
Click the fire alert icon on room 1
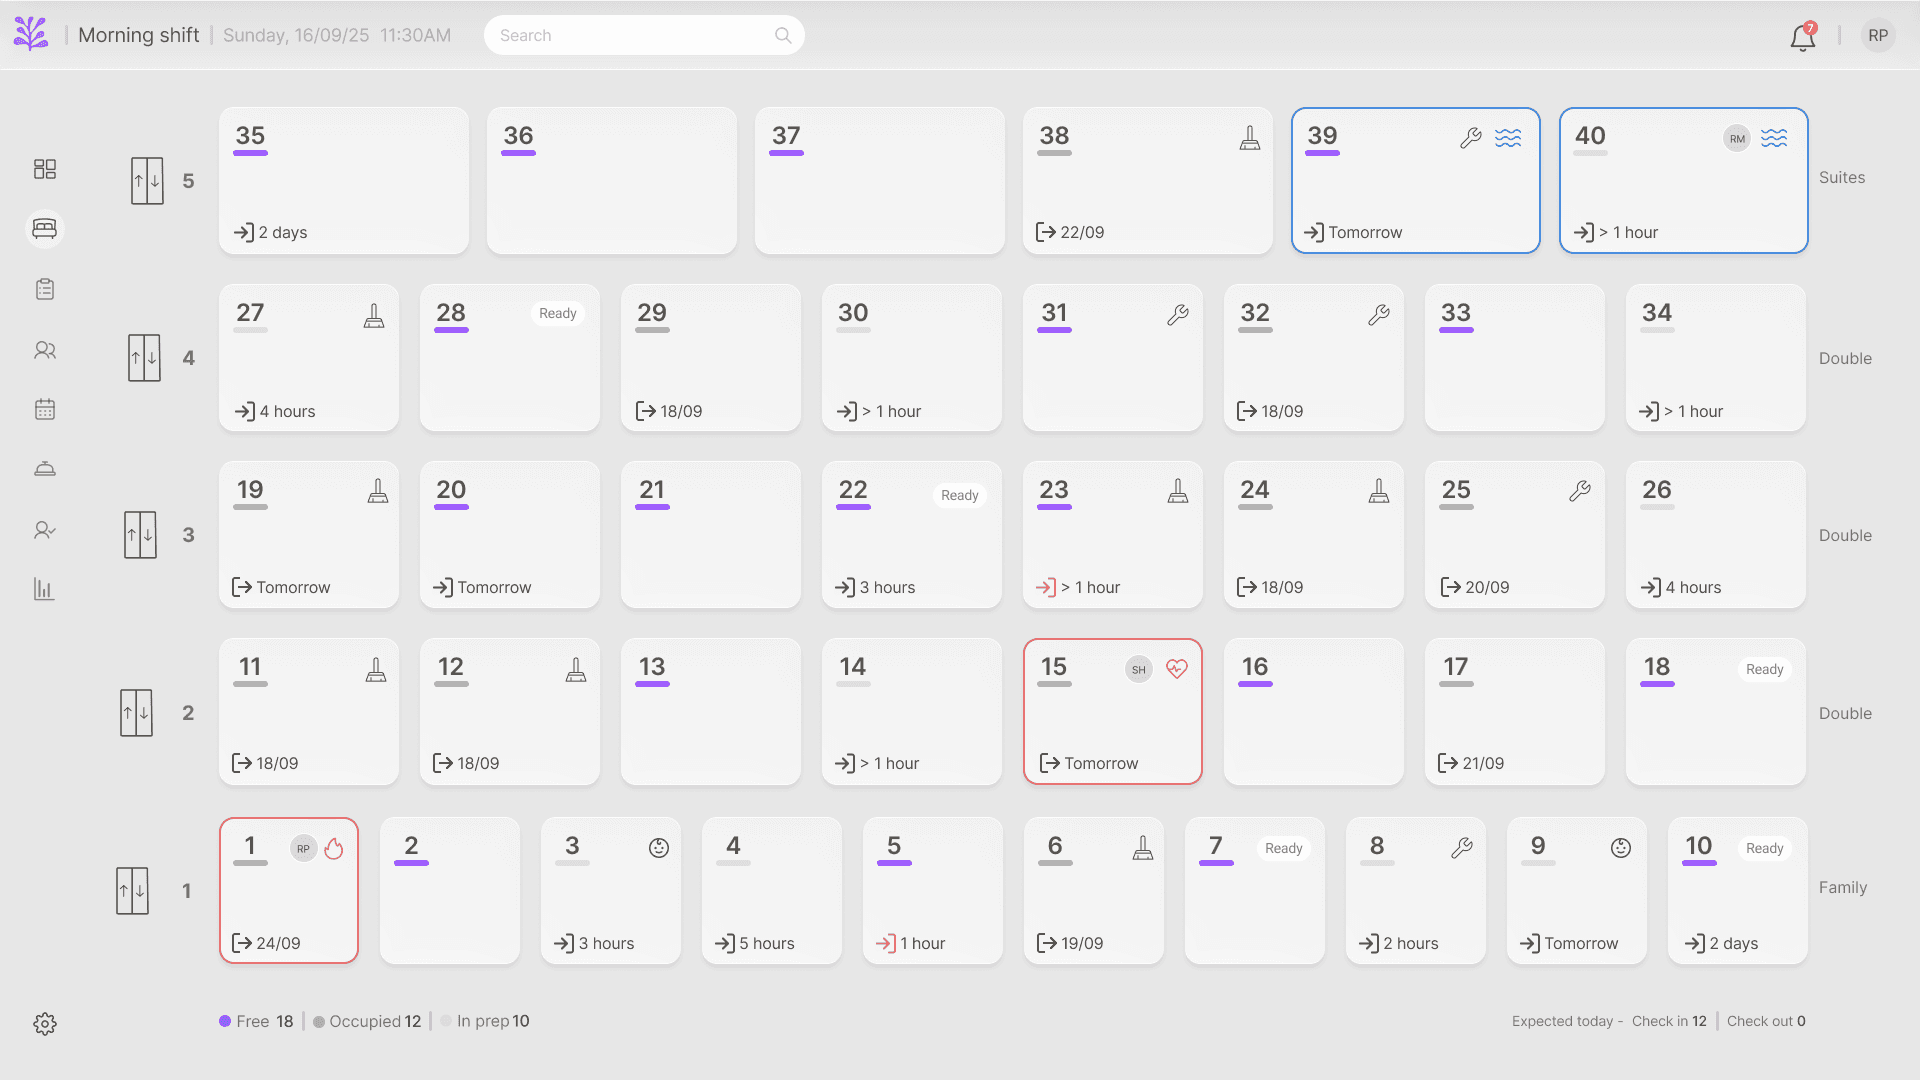click(x=334, y=849)
